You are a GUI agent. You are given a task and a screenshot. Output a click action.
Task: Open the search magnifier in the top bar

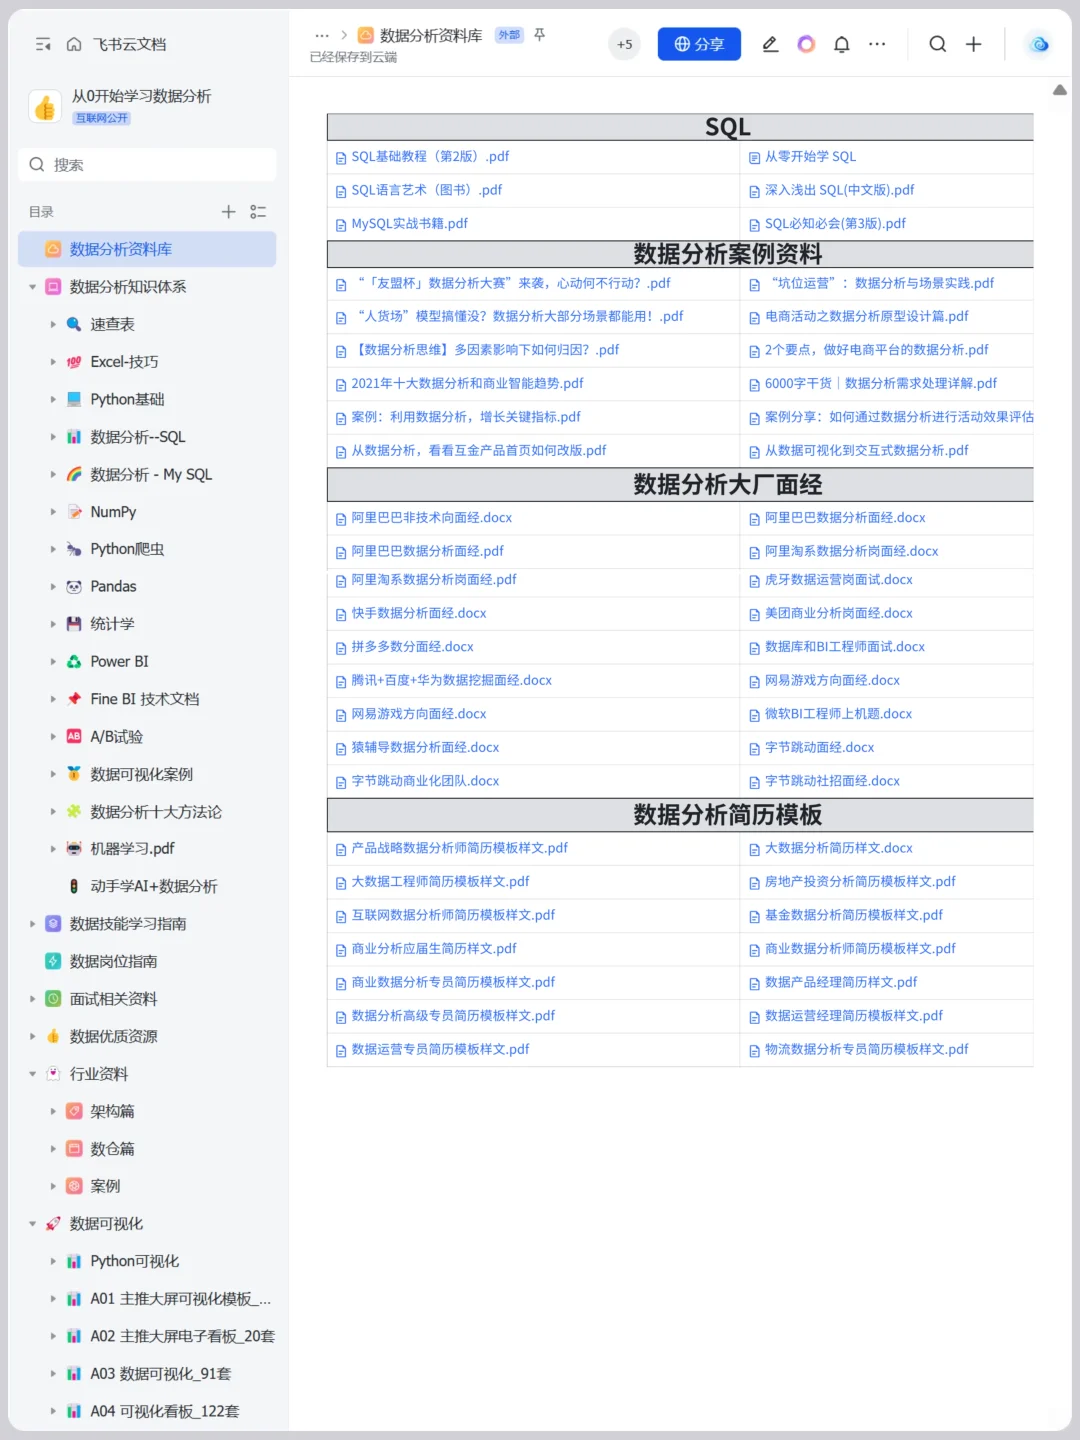pyautogui.click(x=938, y=44)
